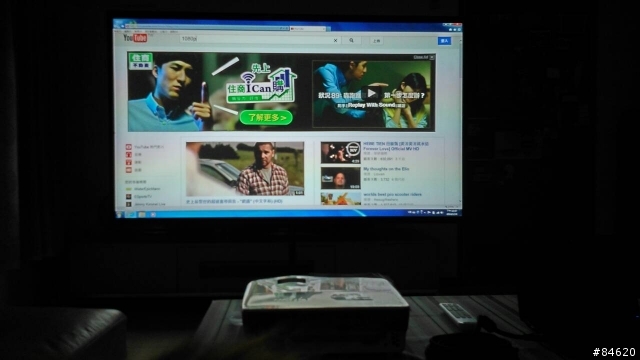The width and height of the screenshot is (640, 360).
Task: Open My thoughts on the Elio title
Action: pos(386,169)
